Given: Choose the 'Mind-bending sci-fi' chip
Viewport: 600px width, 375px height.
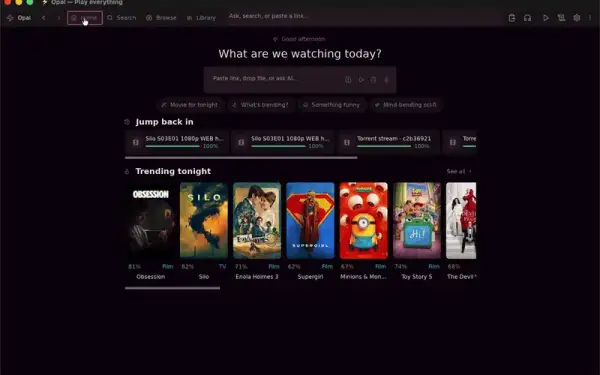Looking at the screenshot, I should click(x=406, y=105).
